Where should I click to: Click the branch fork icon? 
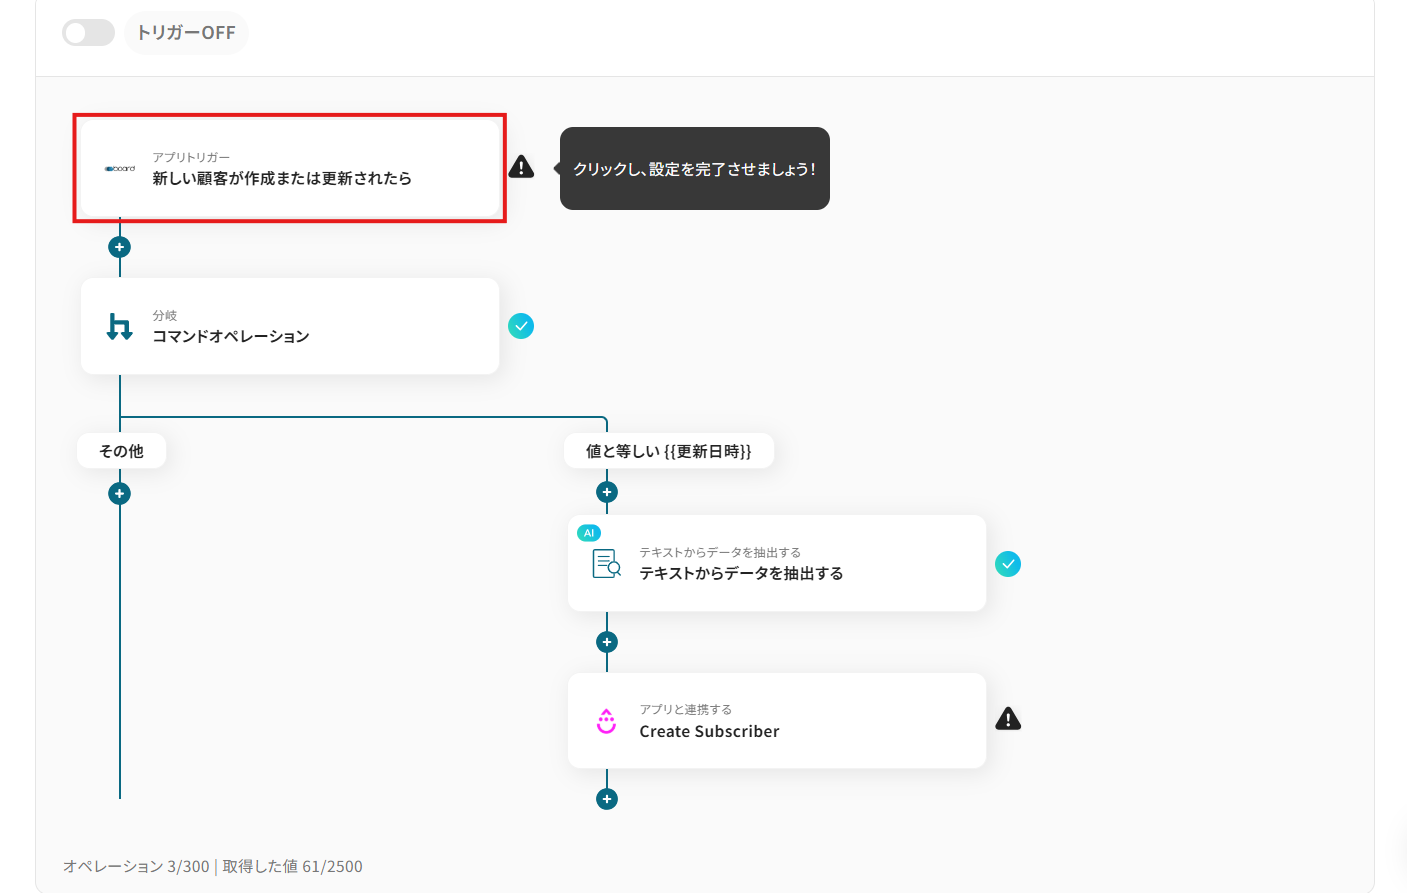point(120,326)
